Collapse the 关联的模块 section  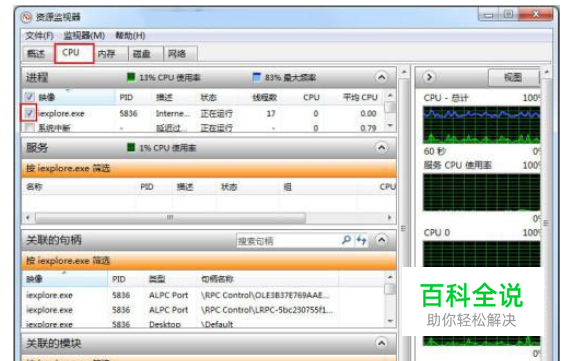click(381, 343)
